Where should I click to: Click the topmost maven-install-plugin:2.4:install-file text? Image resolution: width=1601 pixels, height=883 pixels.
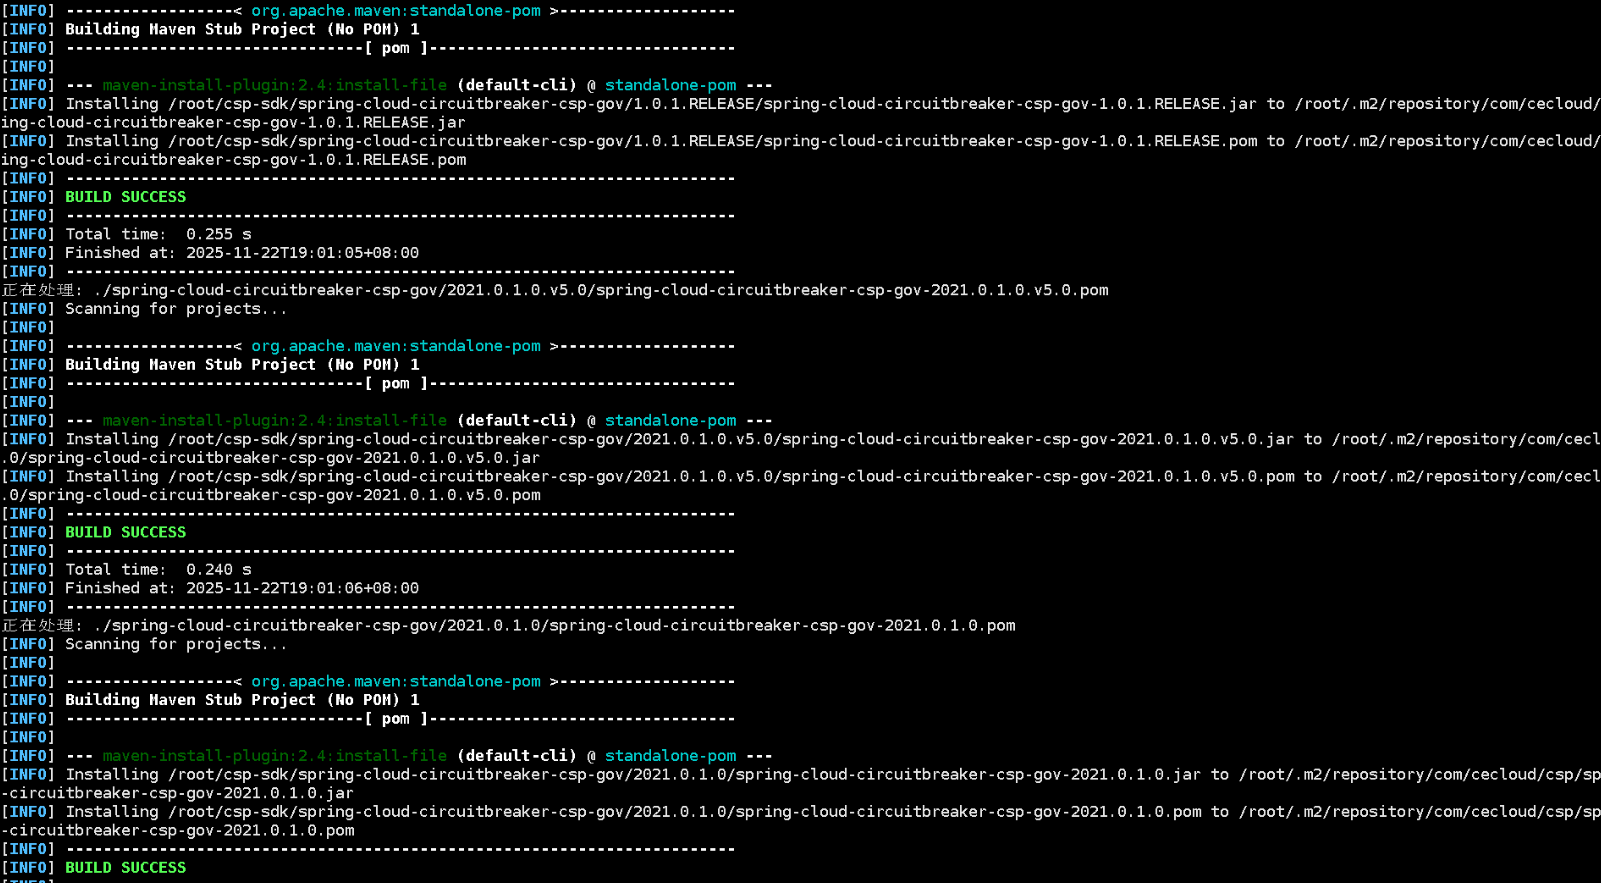(274, 85)
